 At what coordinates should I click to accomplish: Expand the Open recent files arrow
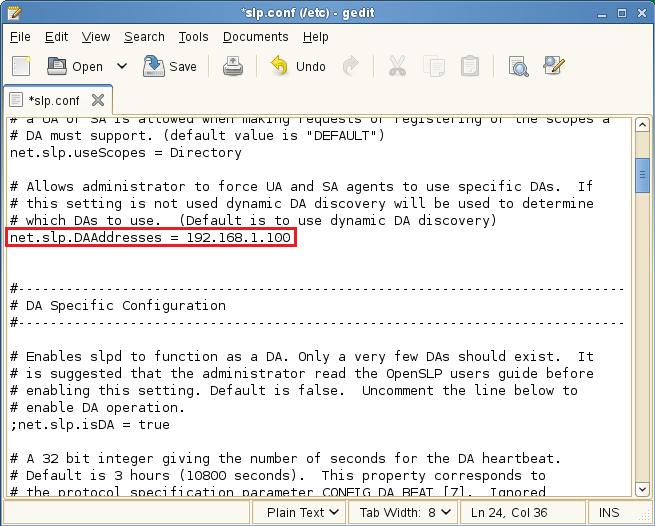point(122,66)
